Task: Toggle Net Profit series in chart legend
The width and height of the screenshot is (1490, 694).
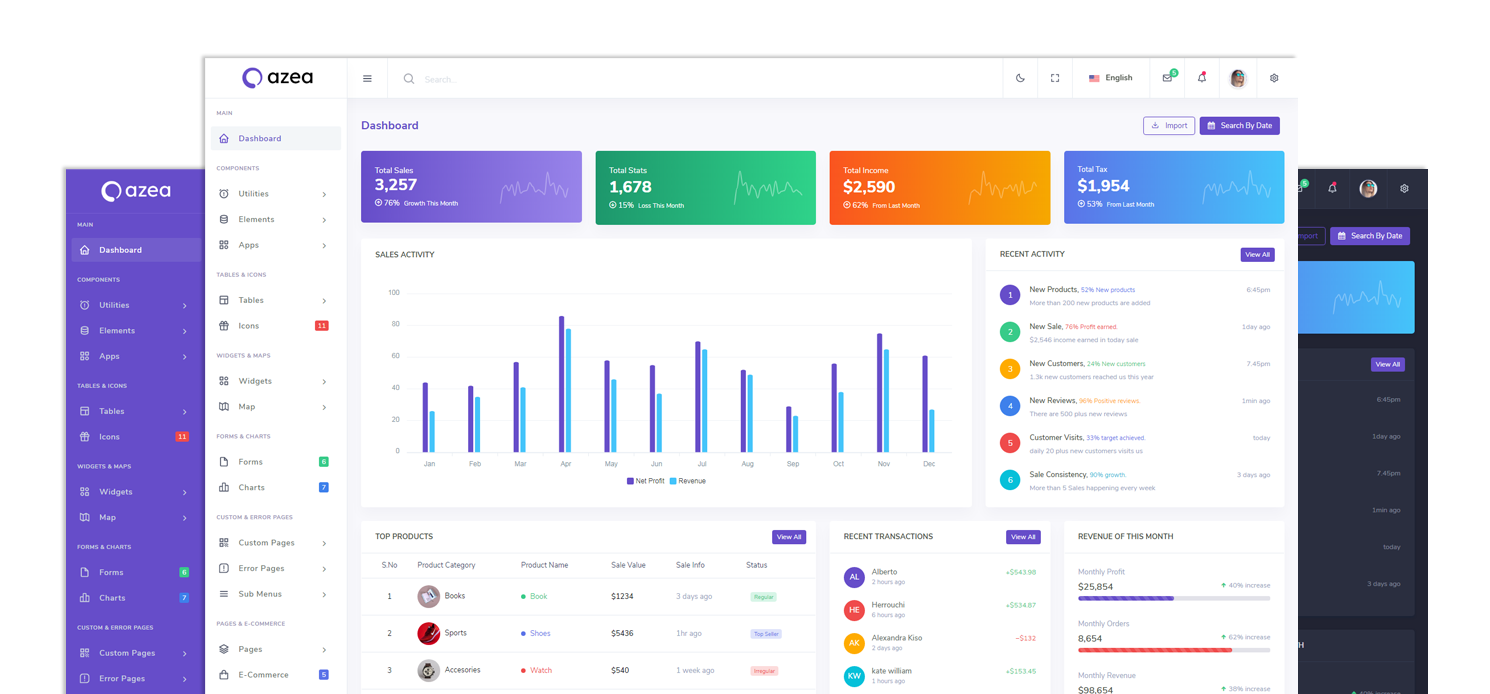Action: pos(645,481)
